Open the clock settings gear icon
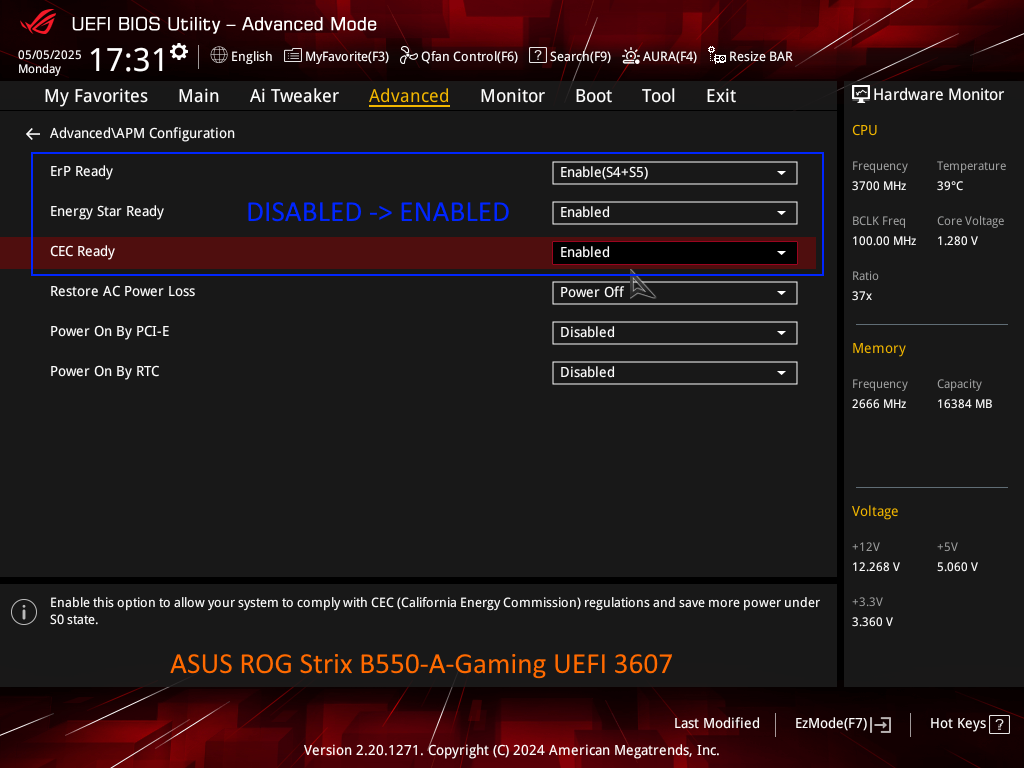1024x768 pixels. 179,52
